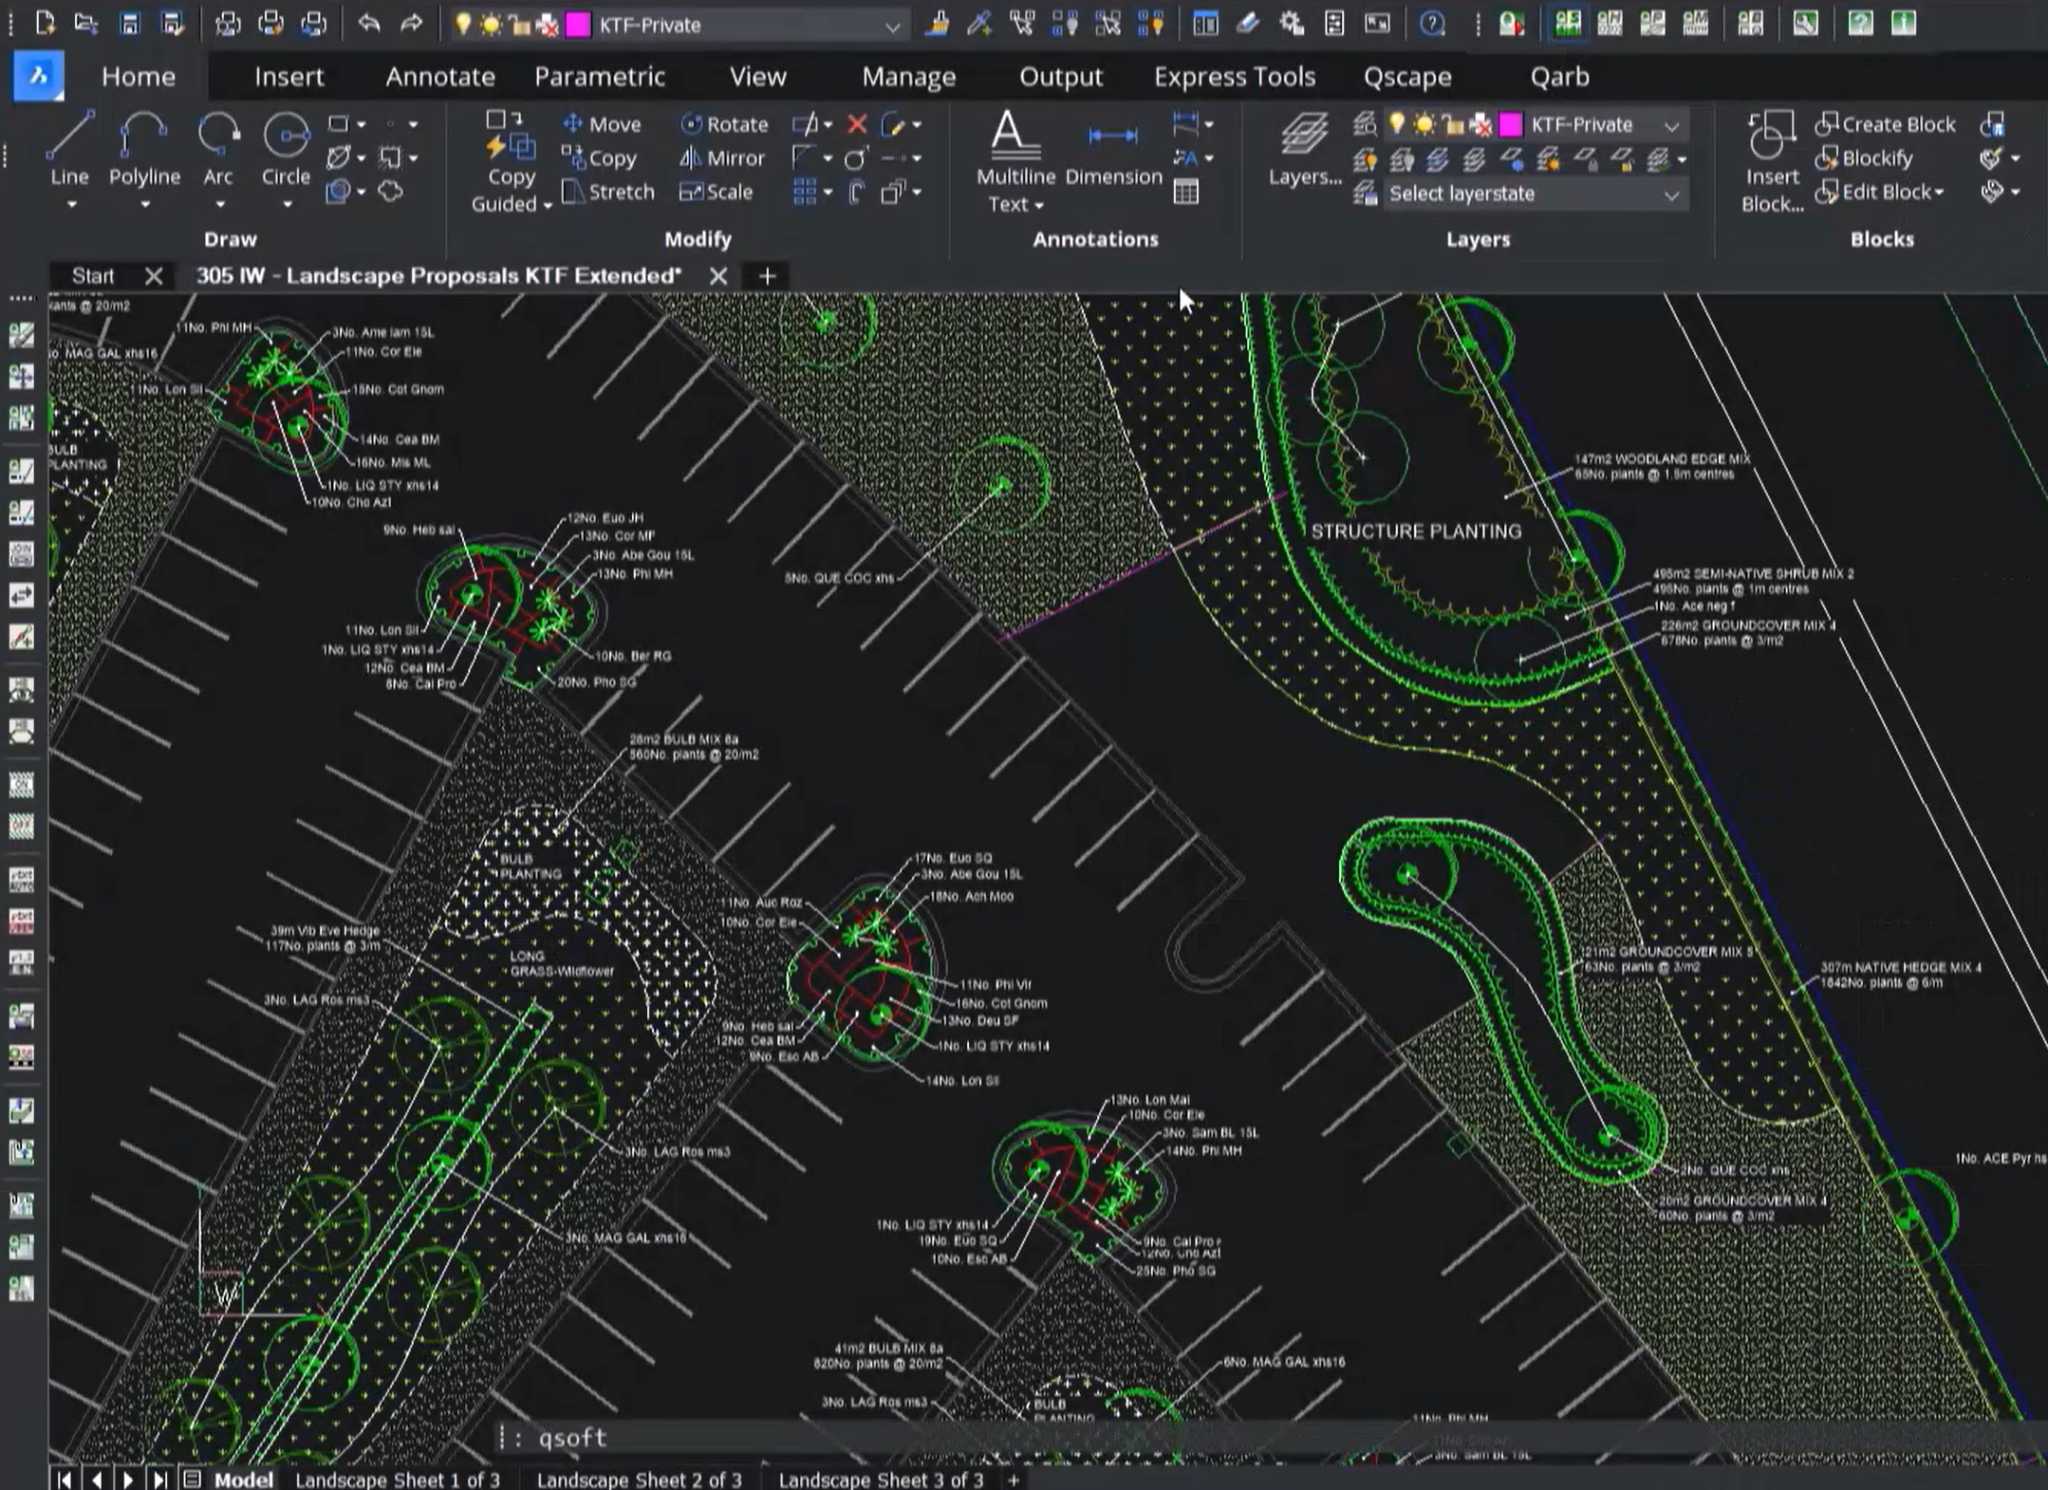Switch to Landscape Sheet 2 of 3 layout
The width and height of the screenshot is (2048, 1490).
639,1479
